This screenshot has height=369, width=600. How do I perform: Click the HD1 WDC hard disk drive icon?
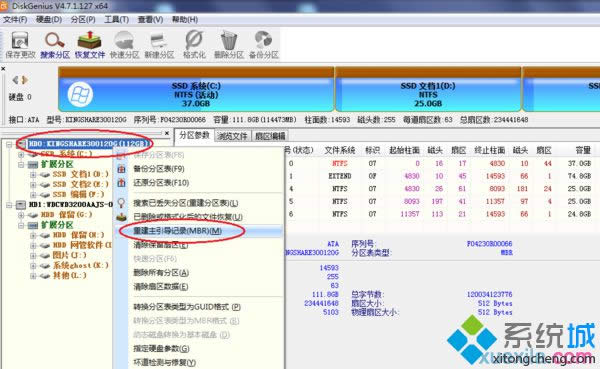pos(21,205)
